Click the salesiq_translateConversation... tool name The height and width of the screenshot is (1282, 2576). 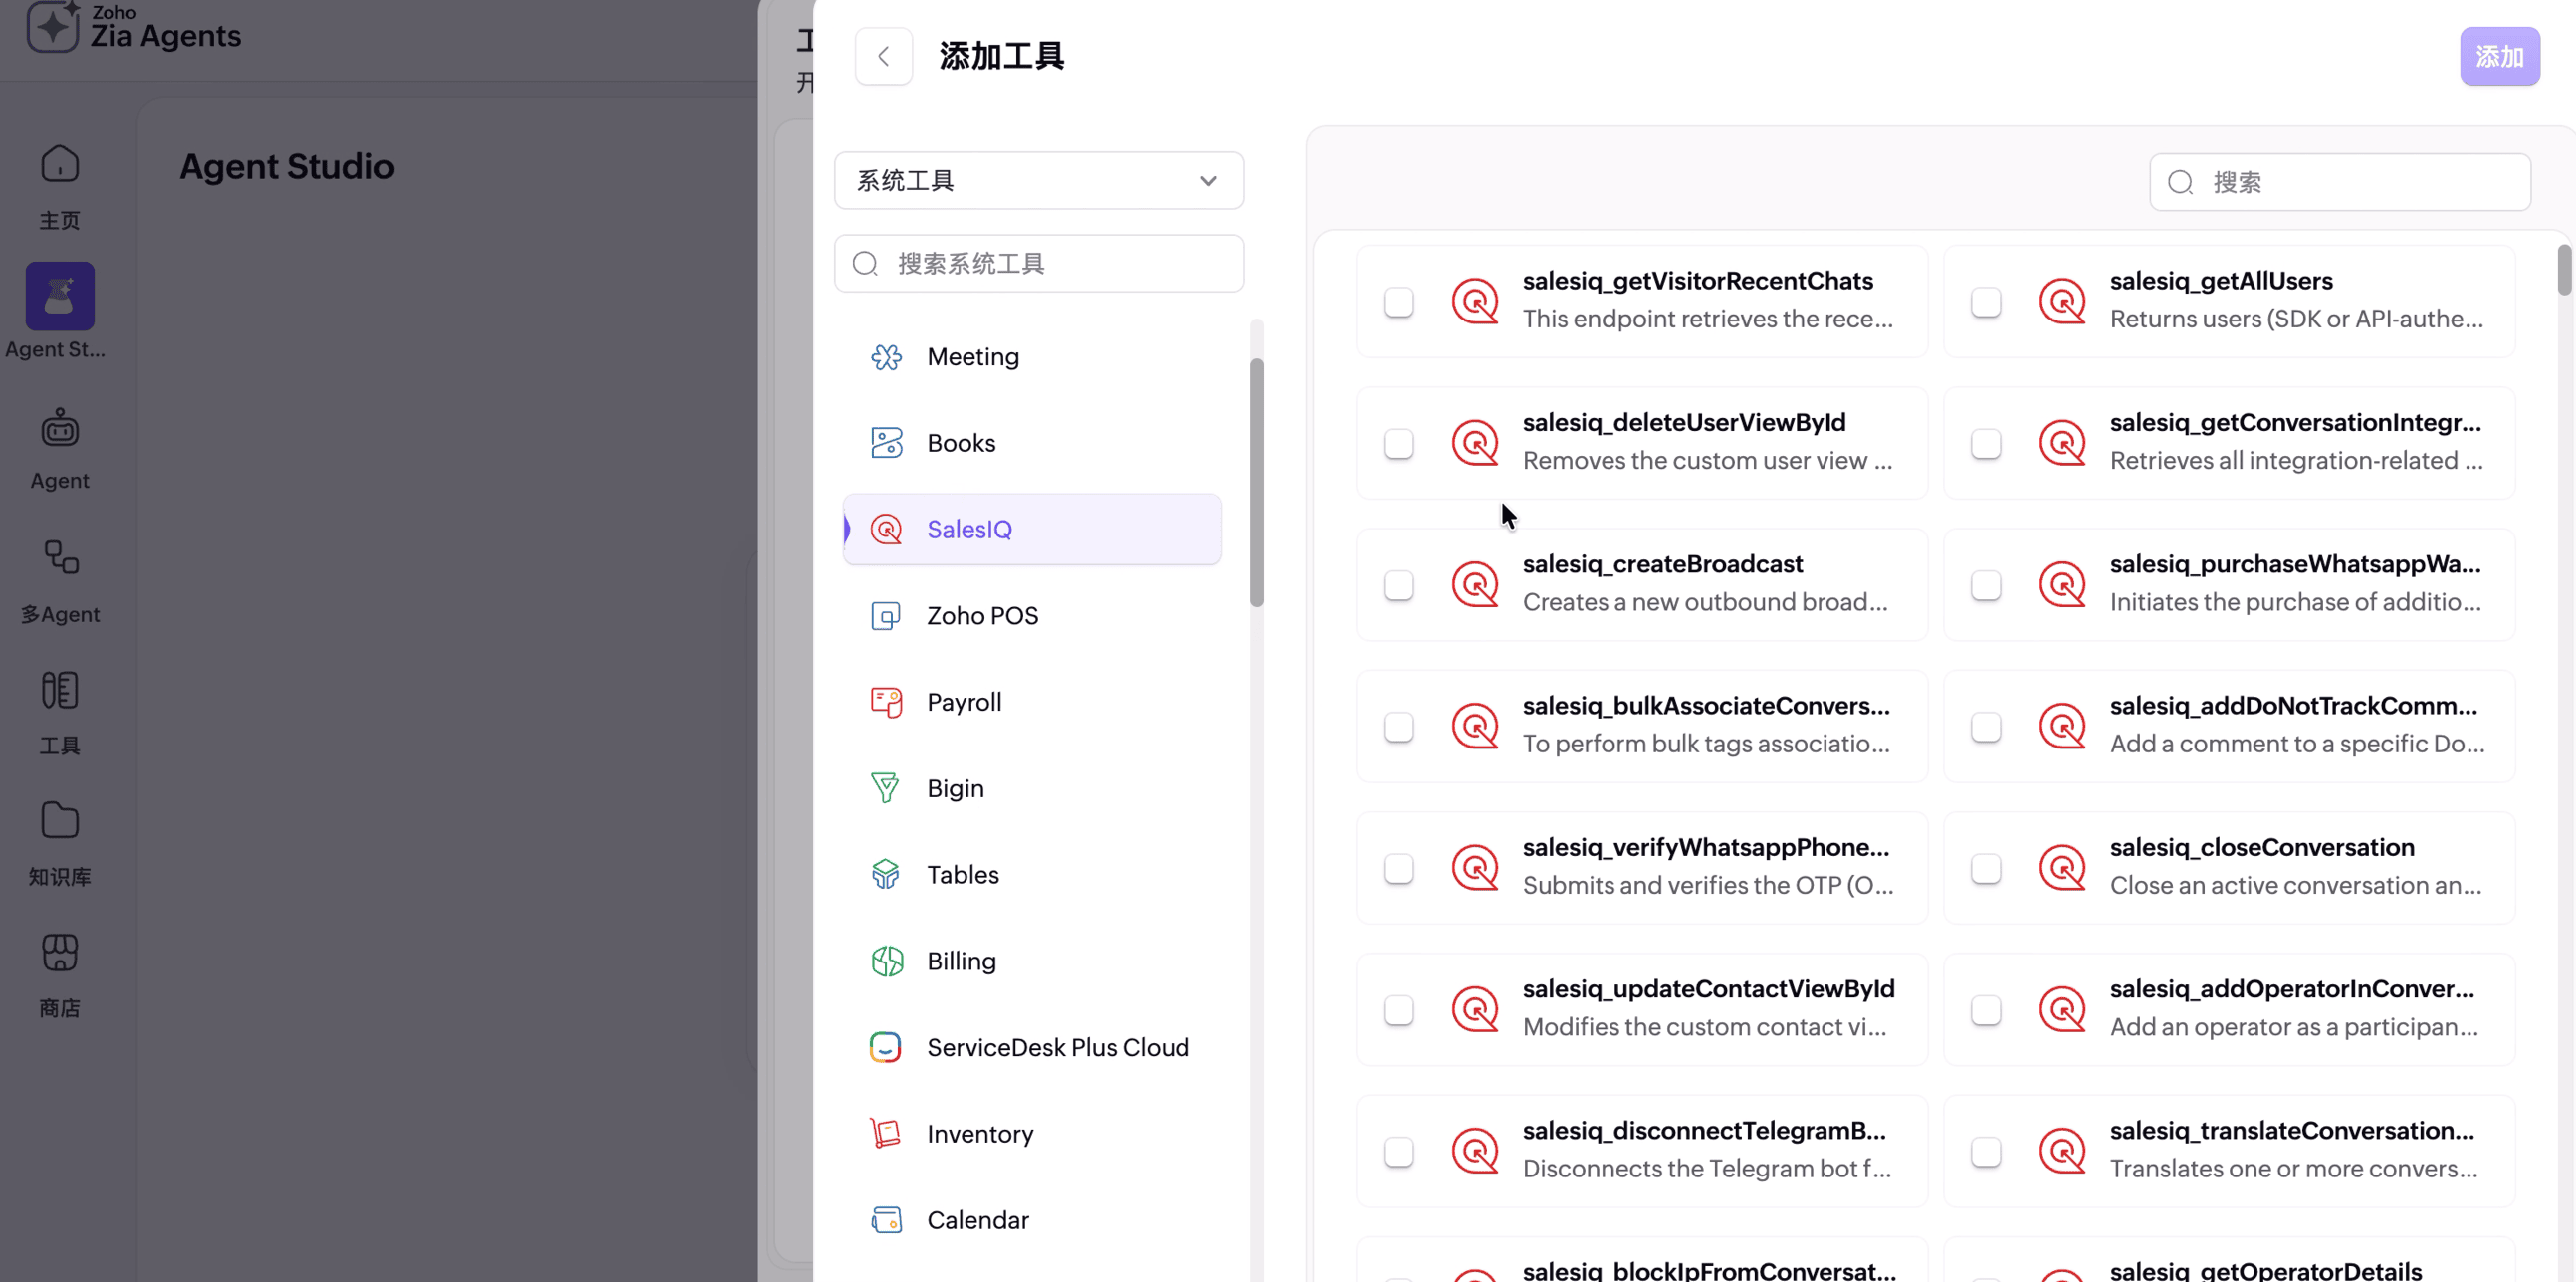[x=2292, y=1130]
